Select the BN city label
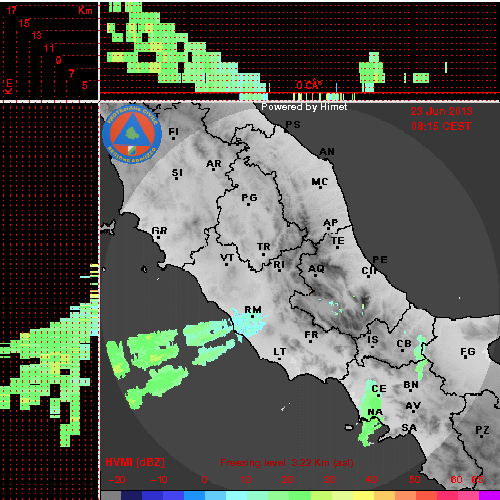The image size is (500, 500). [411, 385]
